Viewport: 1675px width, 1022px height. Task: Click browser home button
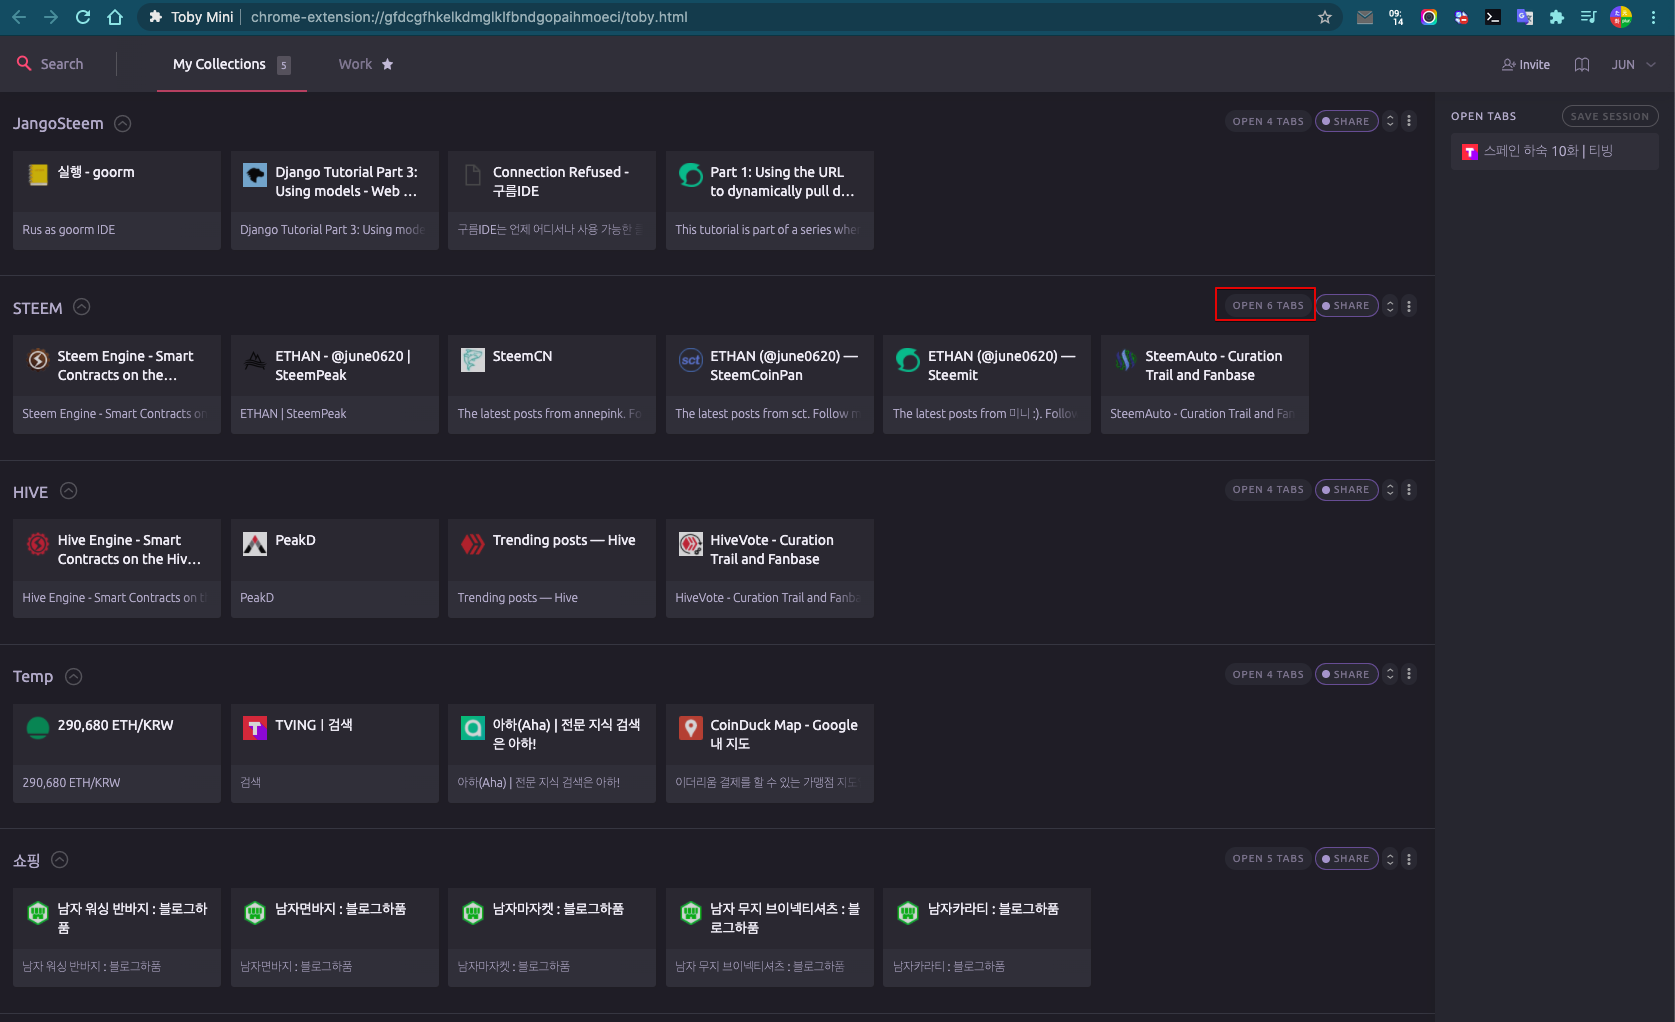[x=115, y=17]
